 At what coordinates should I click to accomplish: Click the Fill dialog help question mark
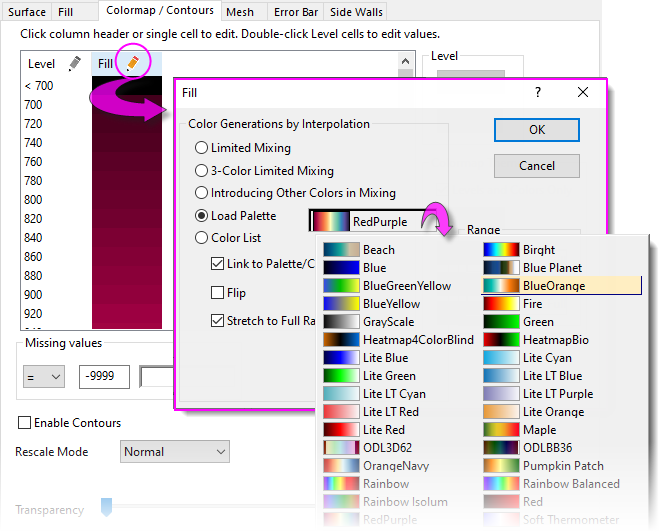pyautogui.click(x=538, y=92)
